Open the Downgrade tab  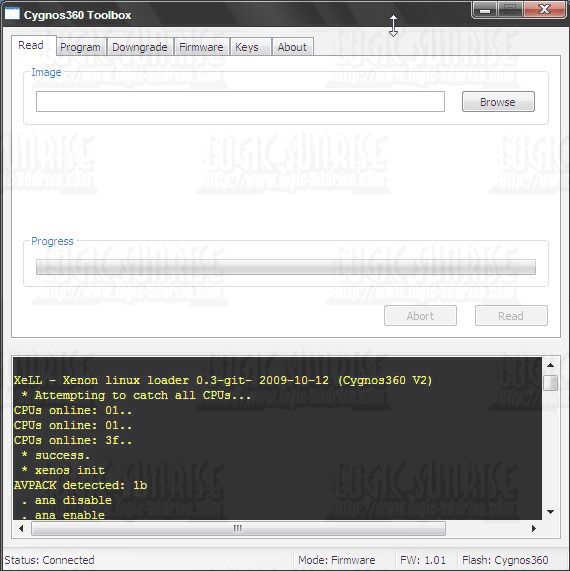pos(140,47)
